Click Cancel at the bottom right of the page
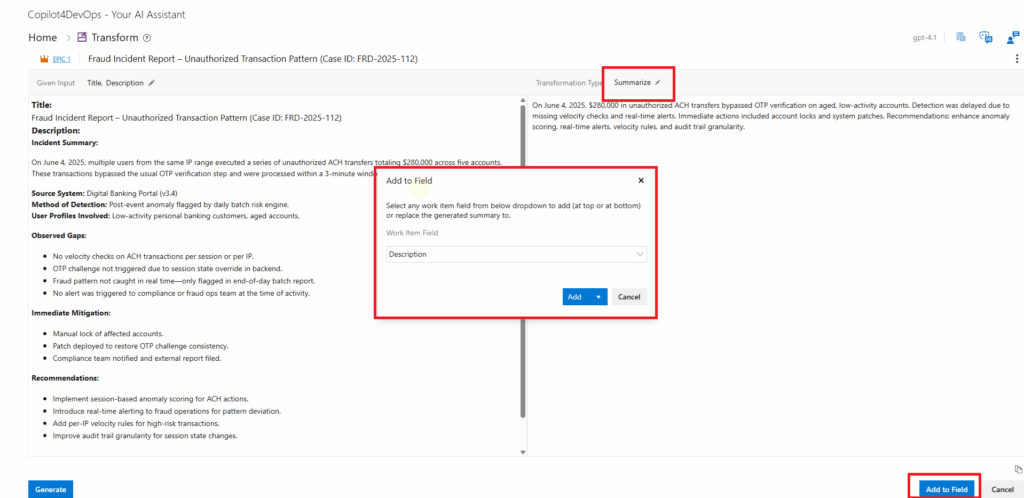The image size is (1024, 498). point(1002,489)
